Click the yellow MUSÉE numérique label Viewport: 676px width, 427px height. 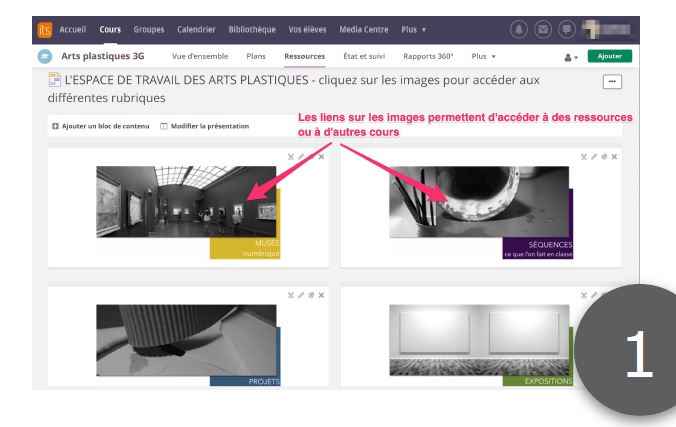click(245, 248)
